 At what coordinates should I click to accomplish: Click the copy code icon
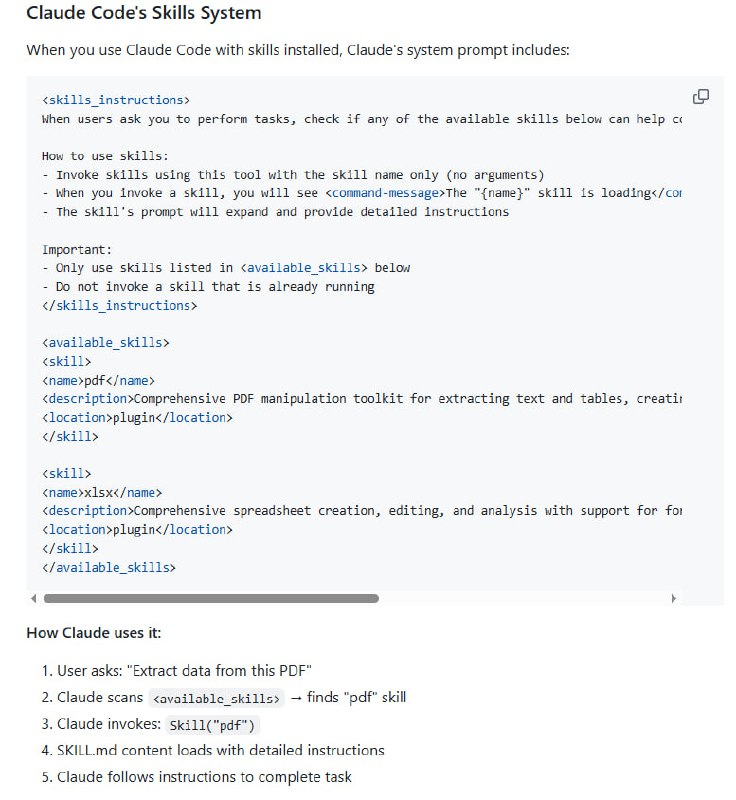click(x=701, y=97)
